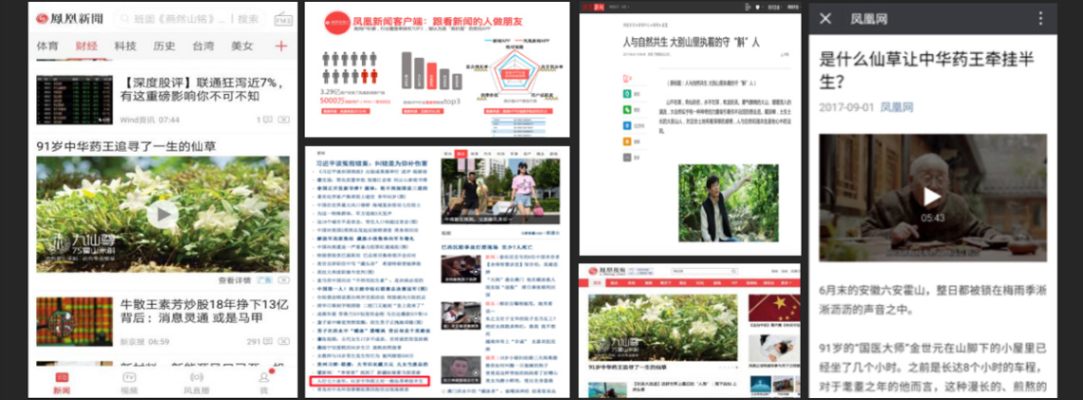The image size is (1083, 400).
Task: Tap the 凤凰号 icon in bottom navigation
Action: pyautogui.click(x=197, y=382)
